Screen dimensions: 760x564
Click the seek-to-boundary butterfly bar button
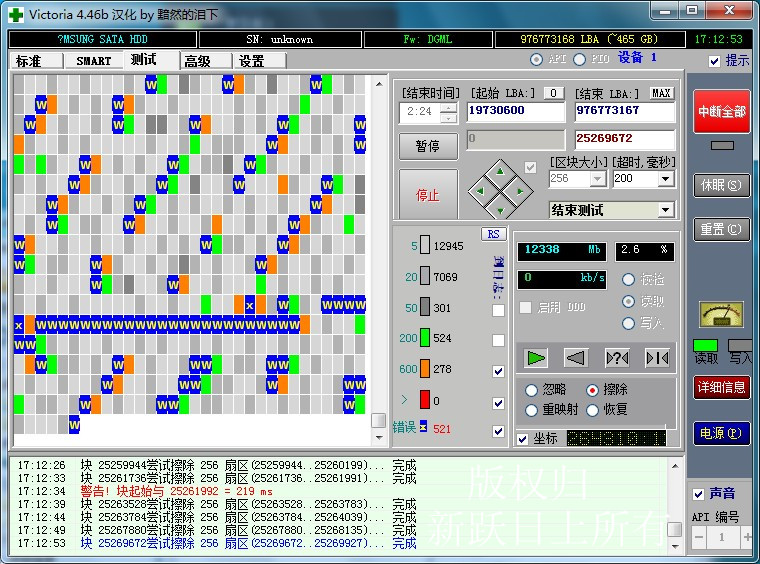click(658, 358)
